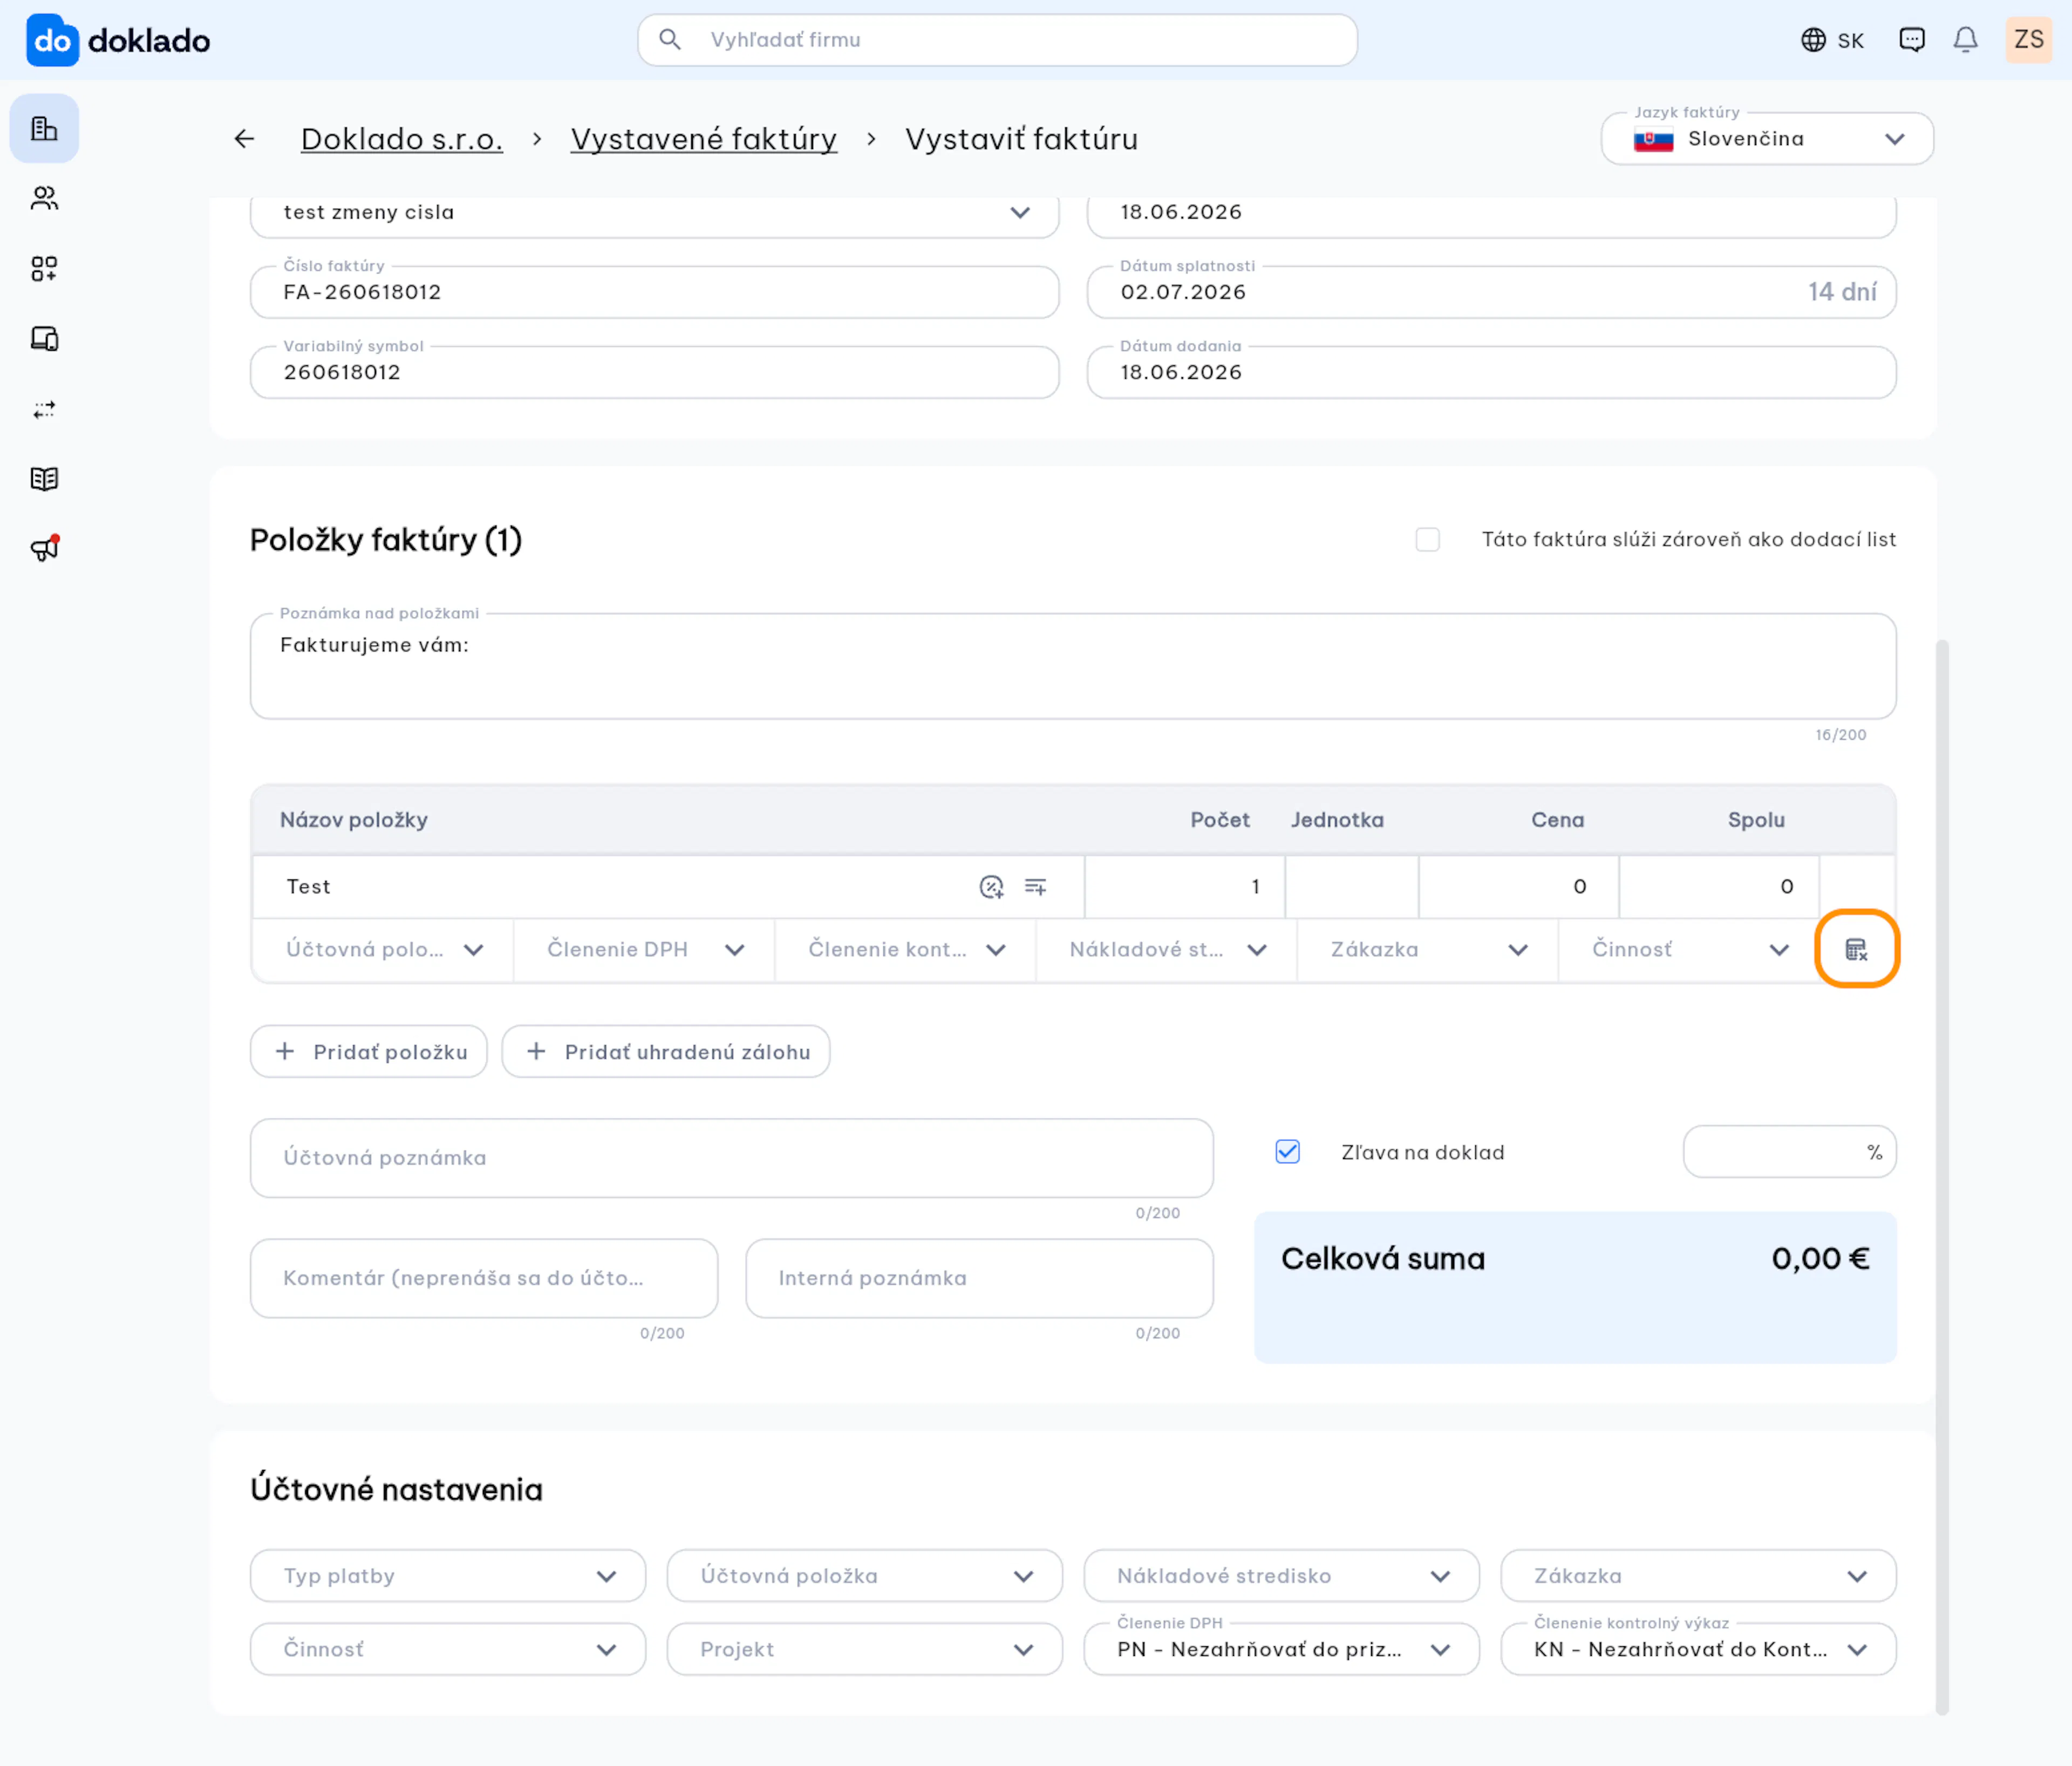Open the item's Zákazka dropdown
This screenshot has width=2072, height=1766.
click(x=1427, y=949)
